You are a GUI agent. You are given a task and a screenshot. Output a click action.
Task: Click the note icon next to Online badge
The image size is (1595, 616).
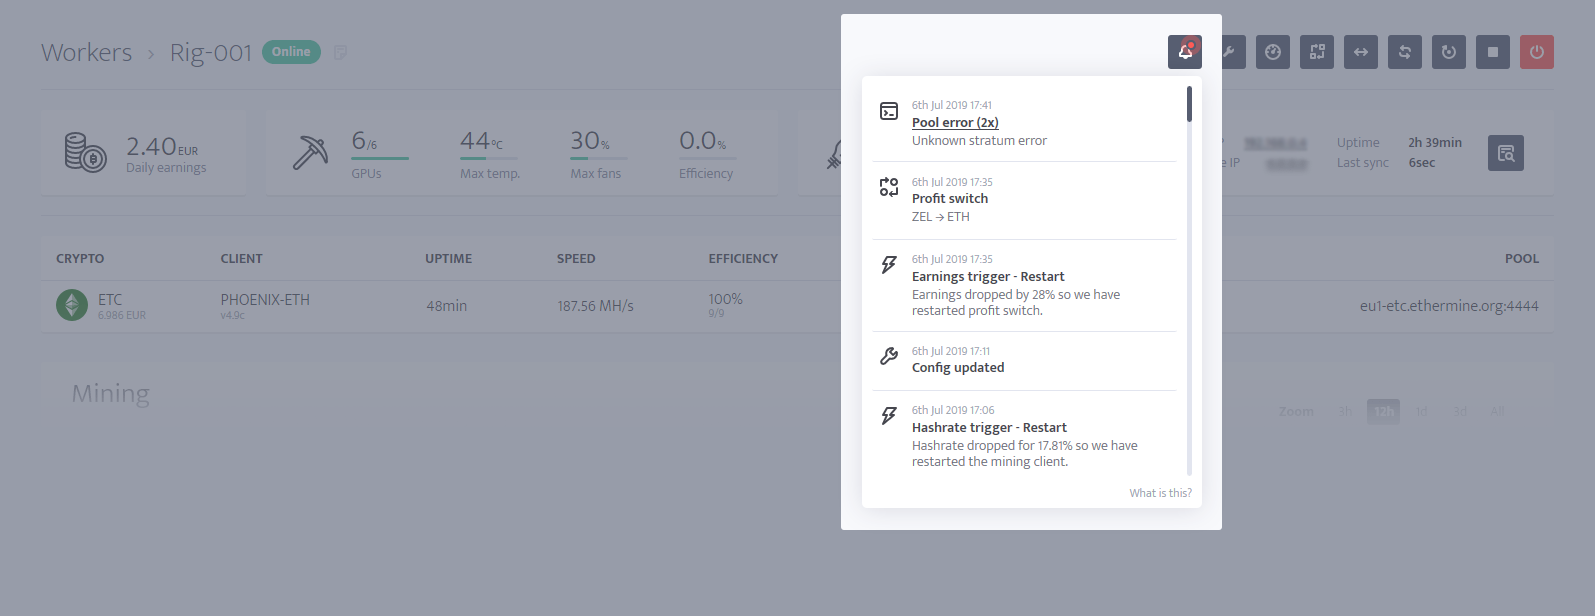coord(340,52)
